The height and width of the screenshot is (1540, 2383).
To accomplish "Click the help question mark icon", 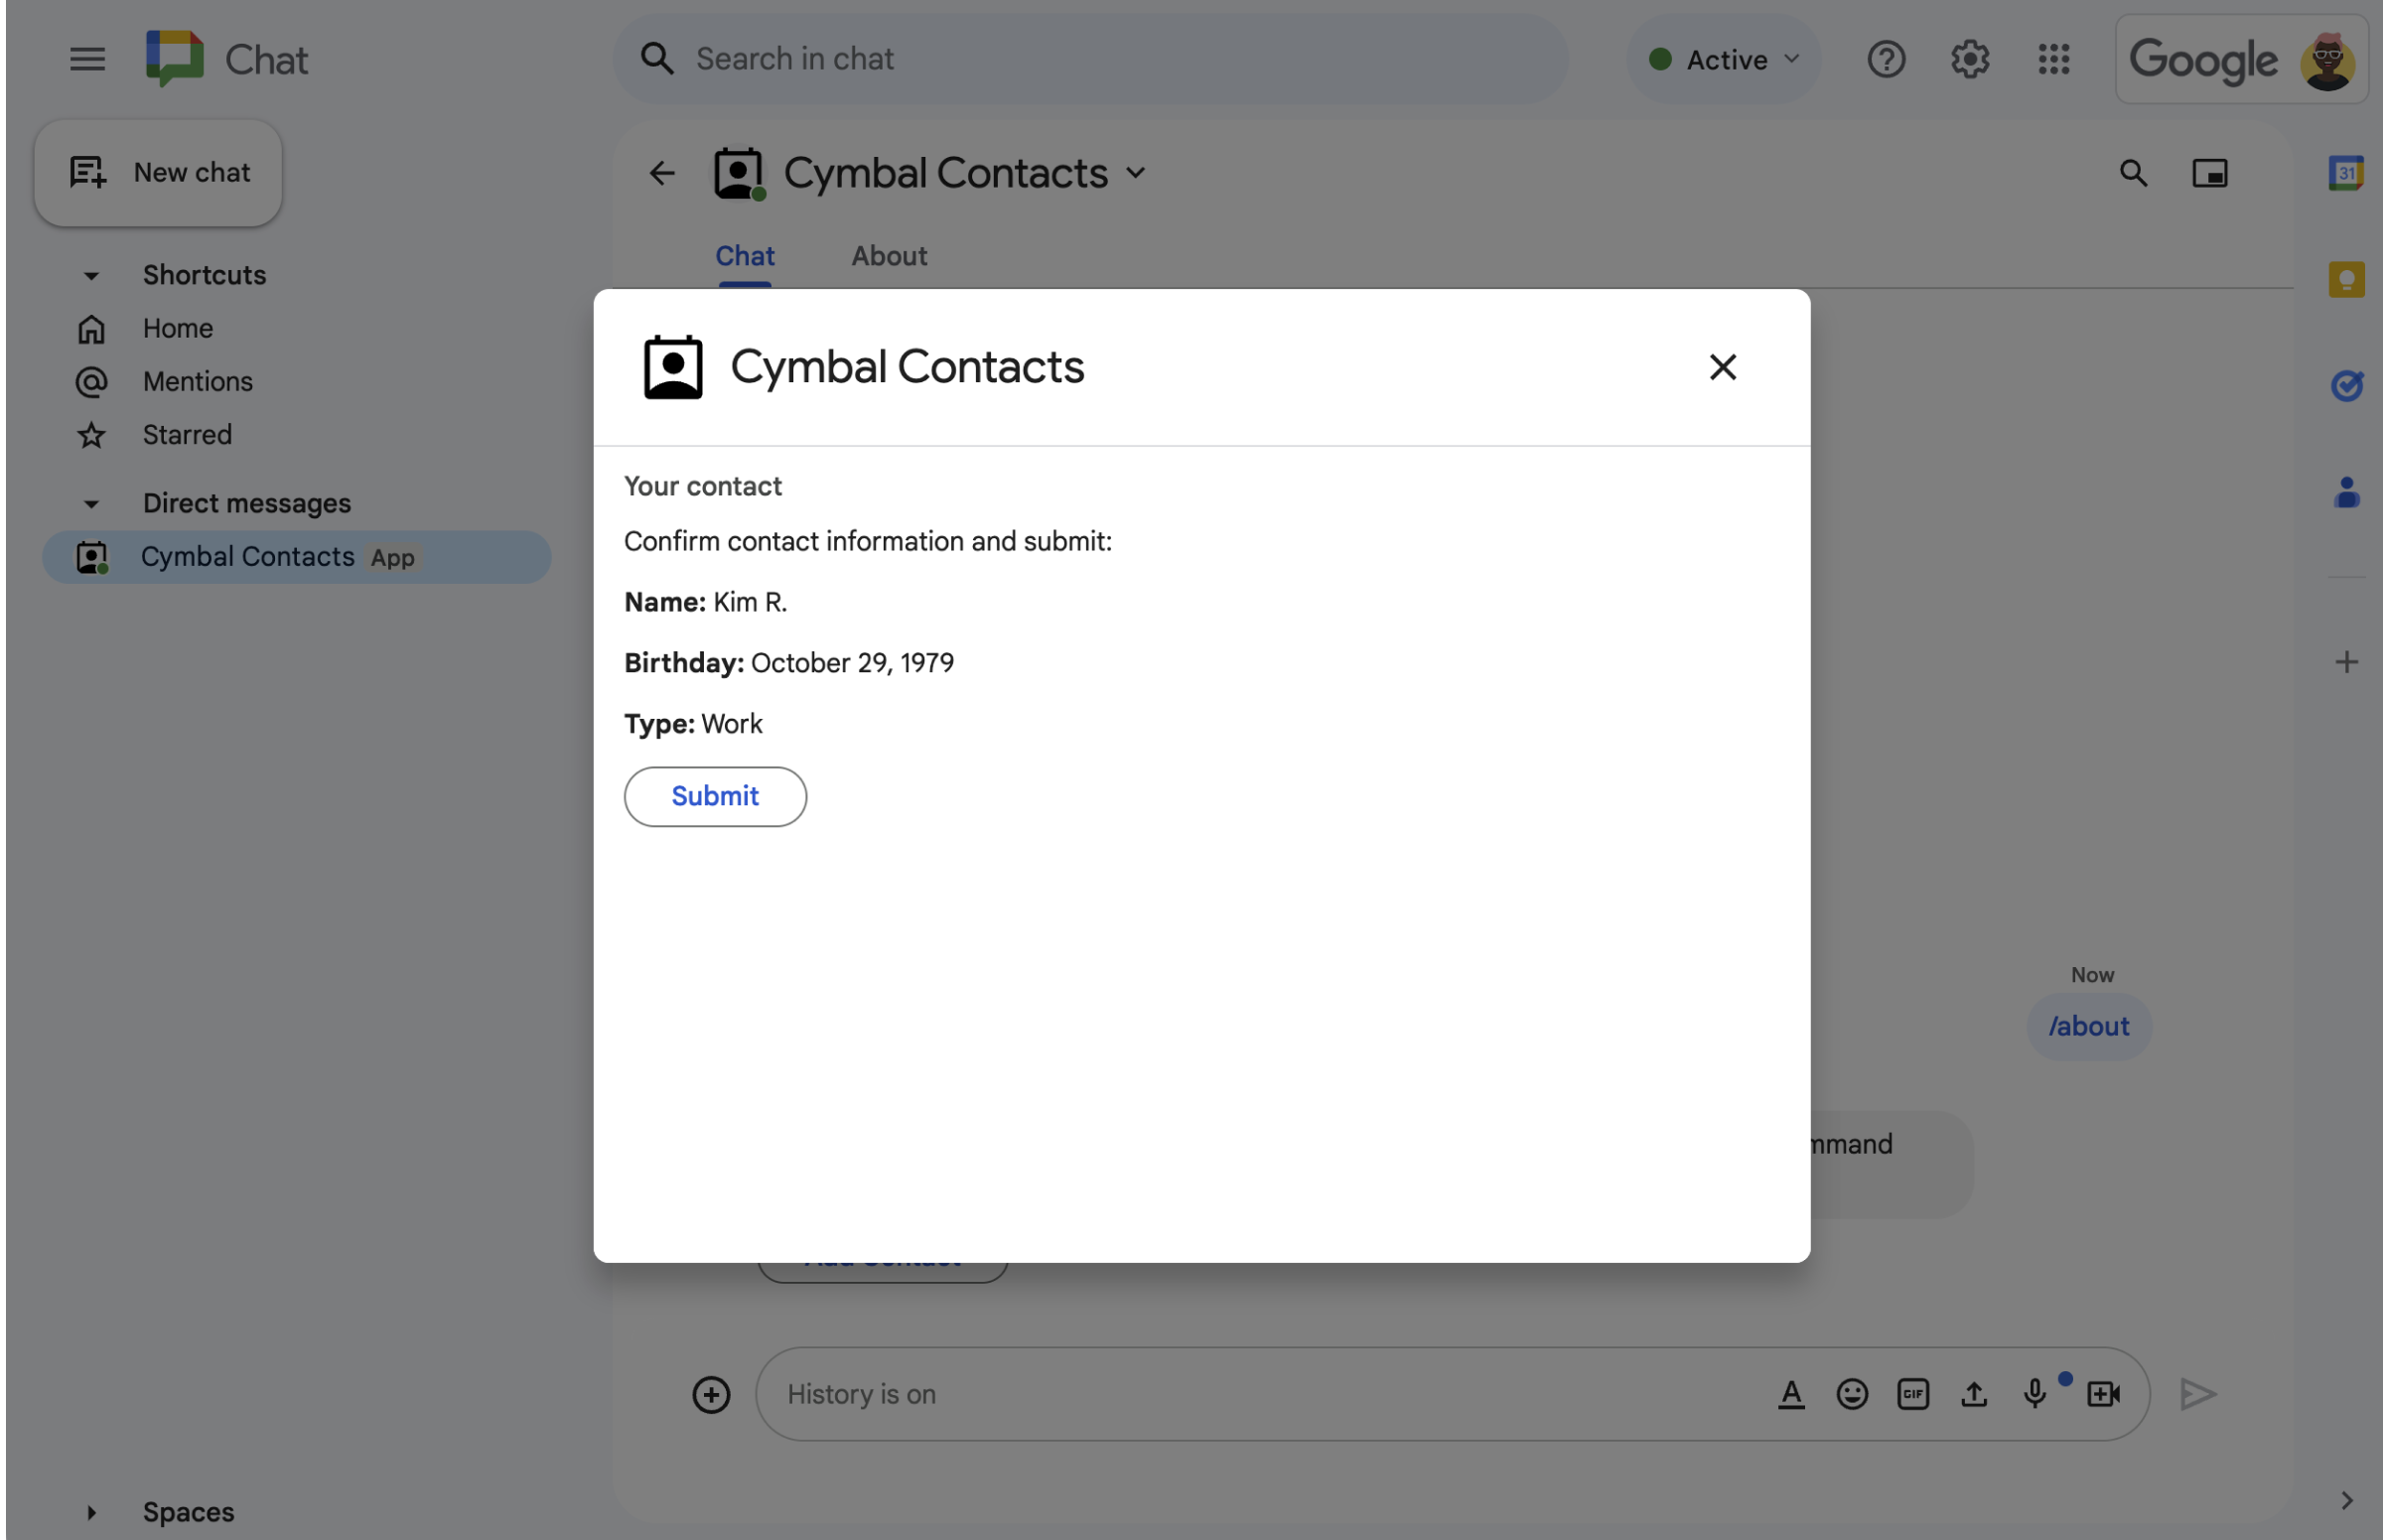I will coord(1885,58).
